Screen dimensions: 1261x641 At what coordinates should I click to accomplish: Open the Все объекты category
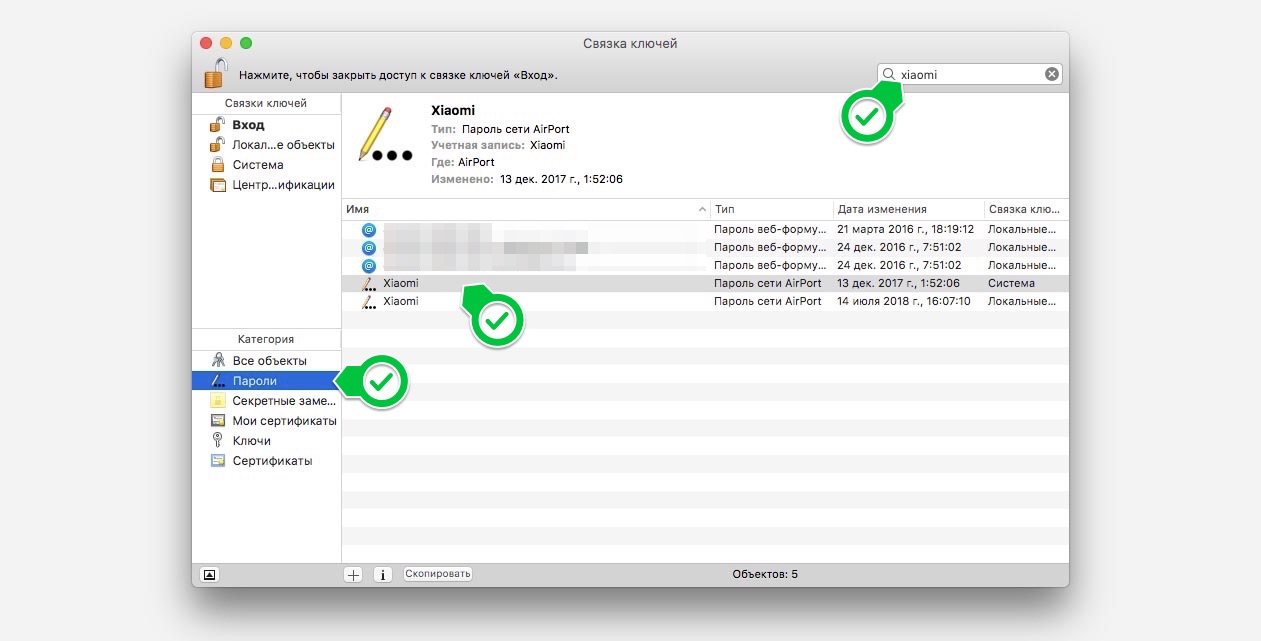point(269,361)
